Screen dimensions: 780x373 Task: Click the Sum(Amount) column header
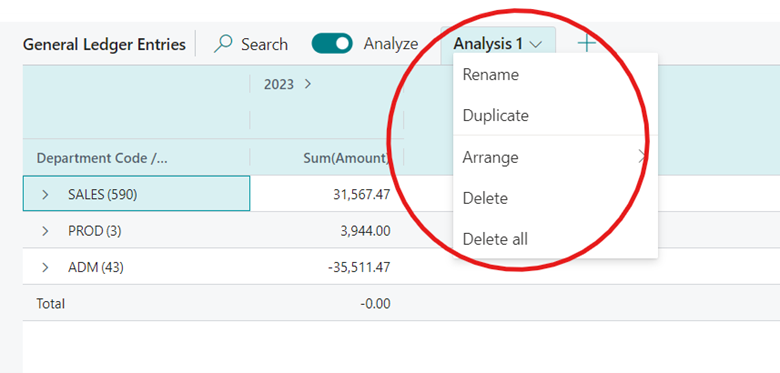347,158
